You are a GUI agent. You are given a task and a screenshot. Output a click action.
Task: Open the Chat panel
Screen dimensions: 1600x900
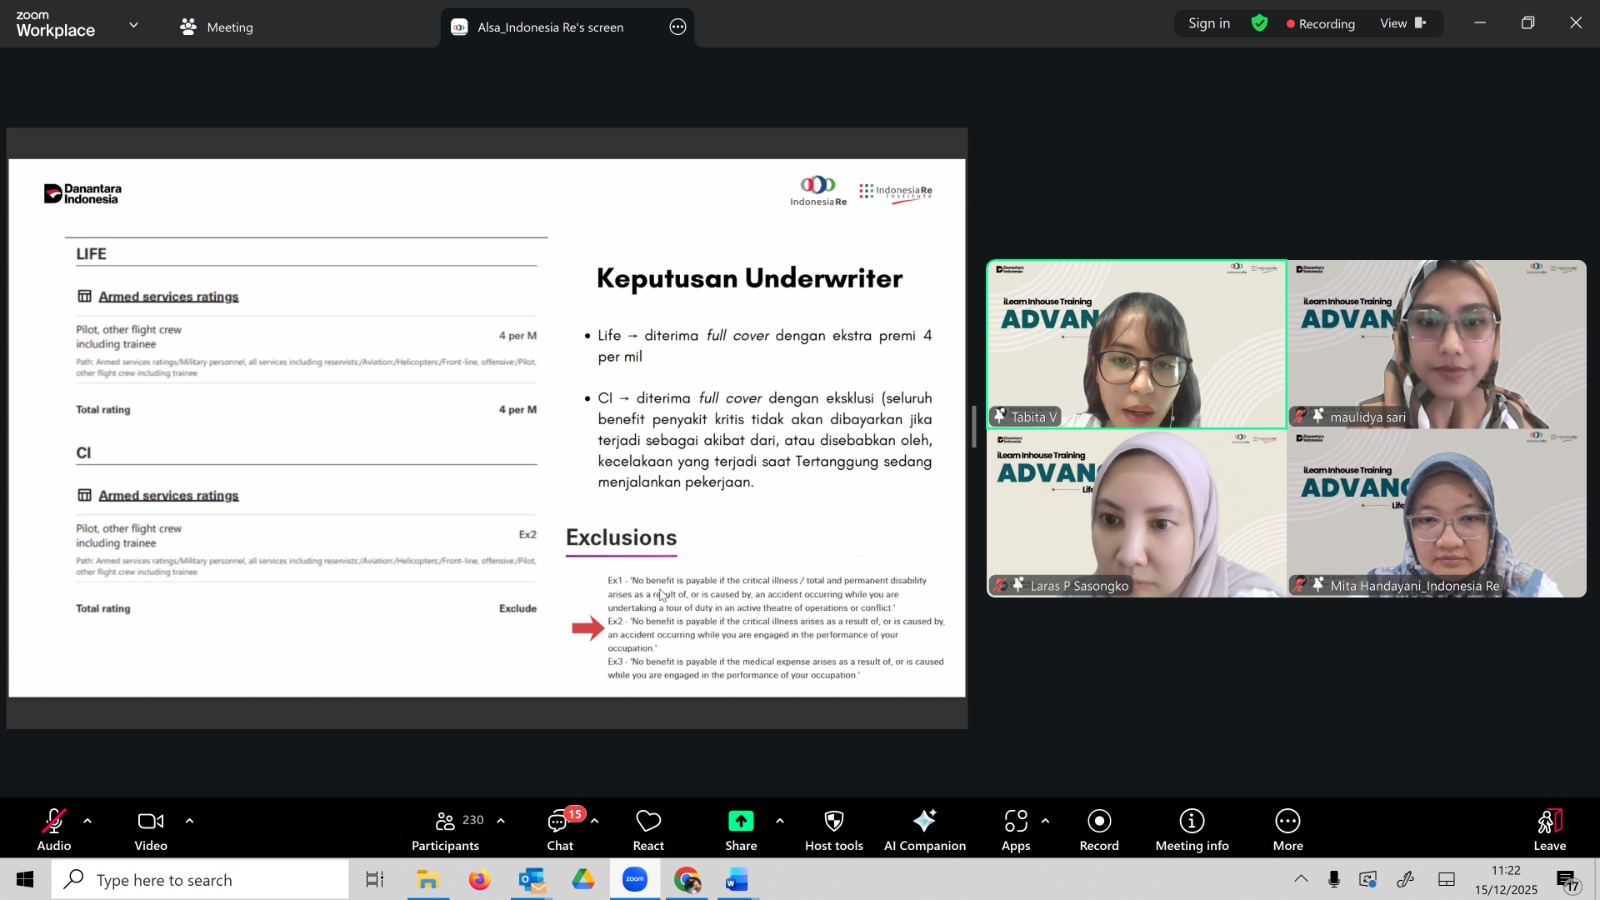[559, 829]
